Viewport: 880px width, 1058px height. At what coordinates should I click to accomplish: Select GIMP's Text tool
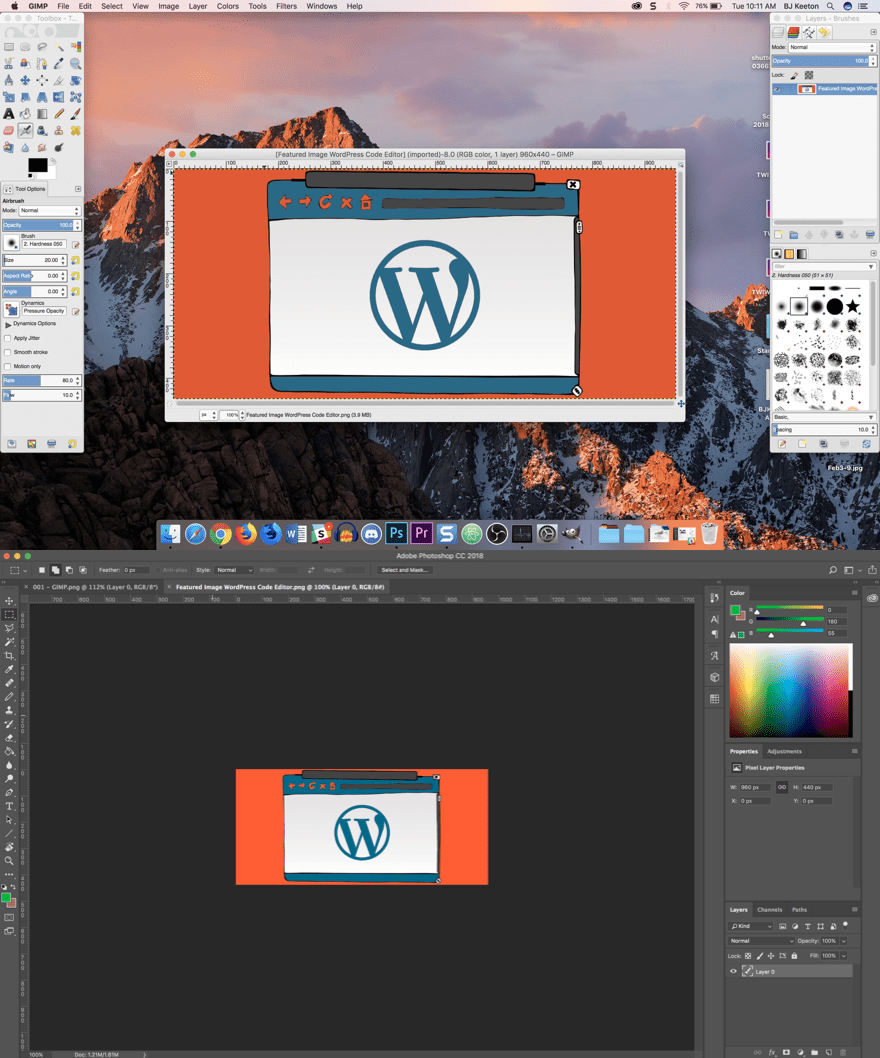[9, 114]
